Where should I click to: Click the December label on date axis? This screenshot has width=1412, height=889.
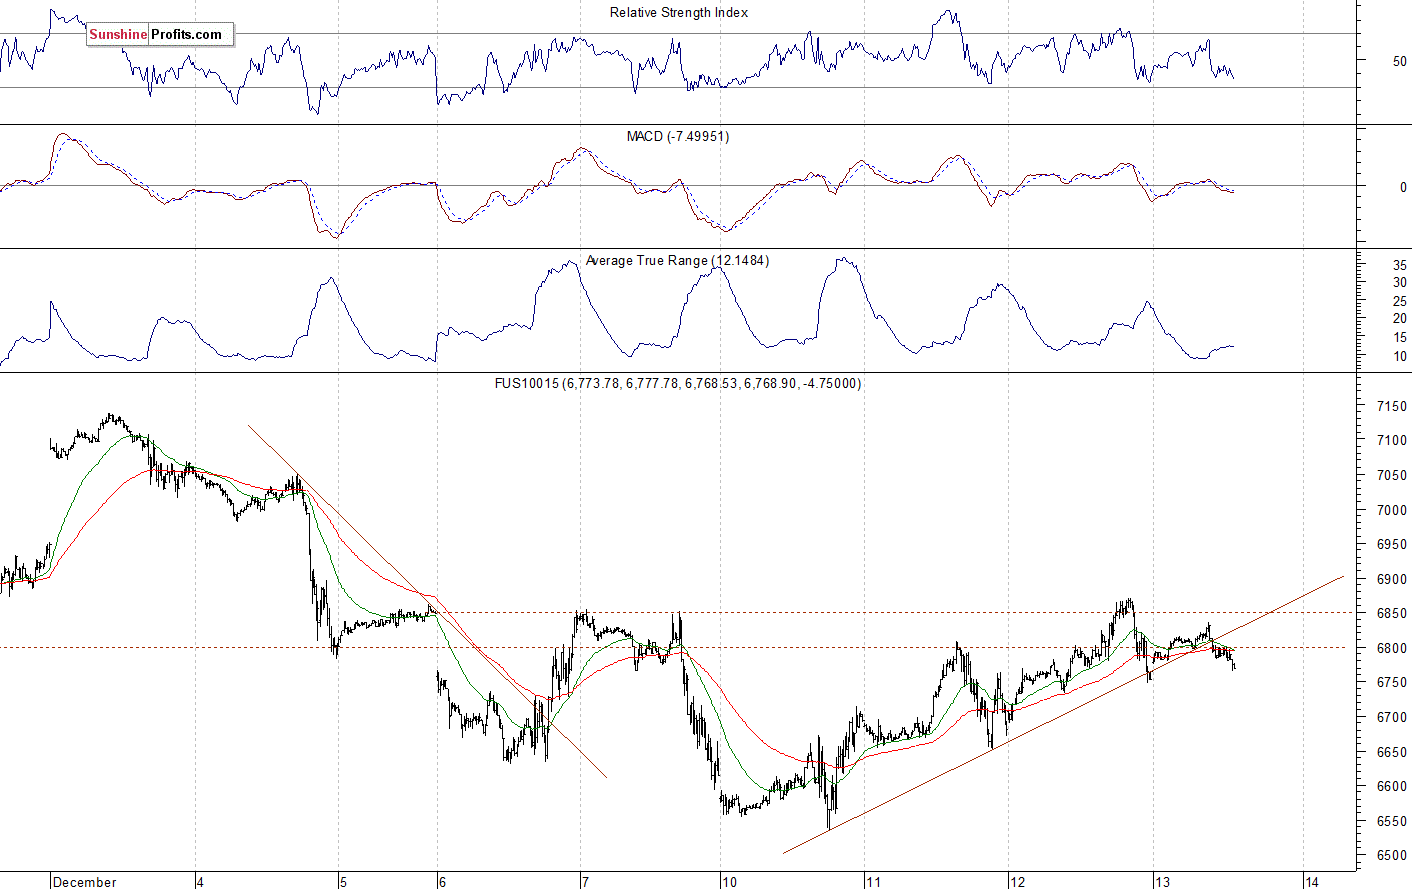[x=85, y=882]
